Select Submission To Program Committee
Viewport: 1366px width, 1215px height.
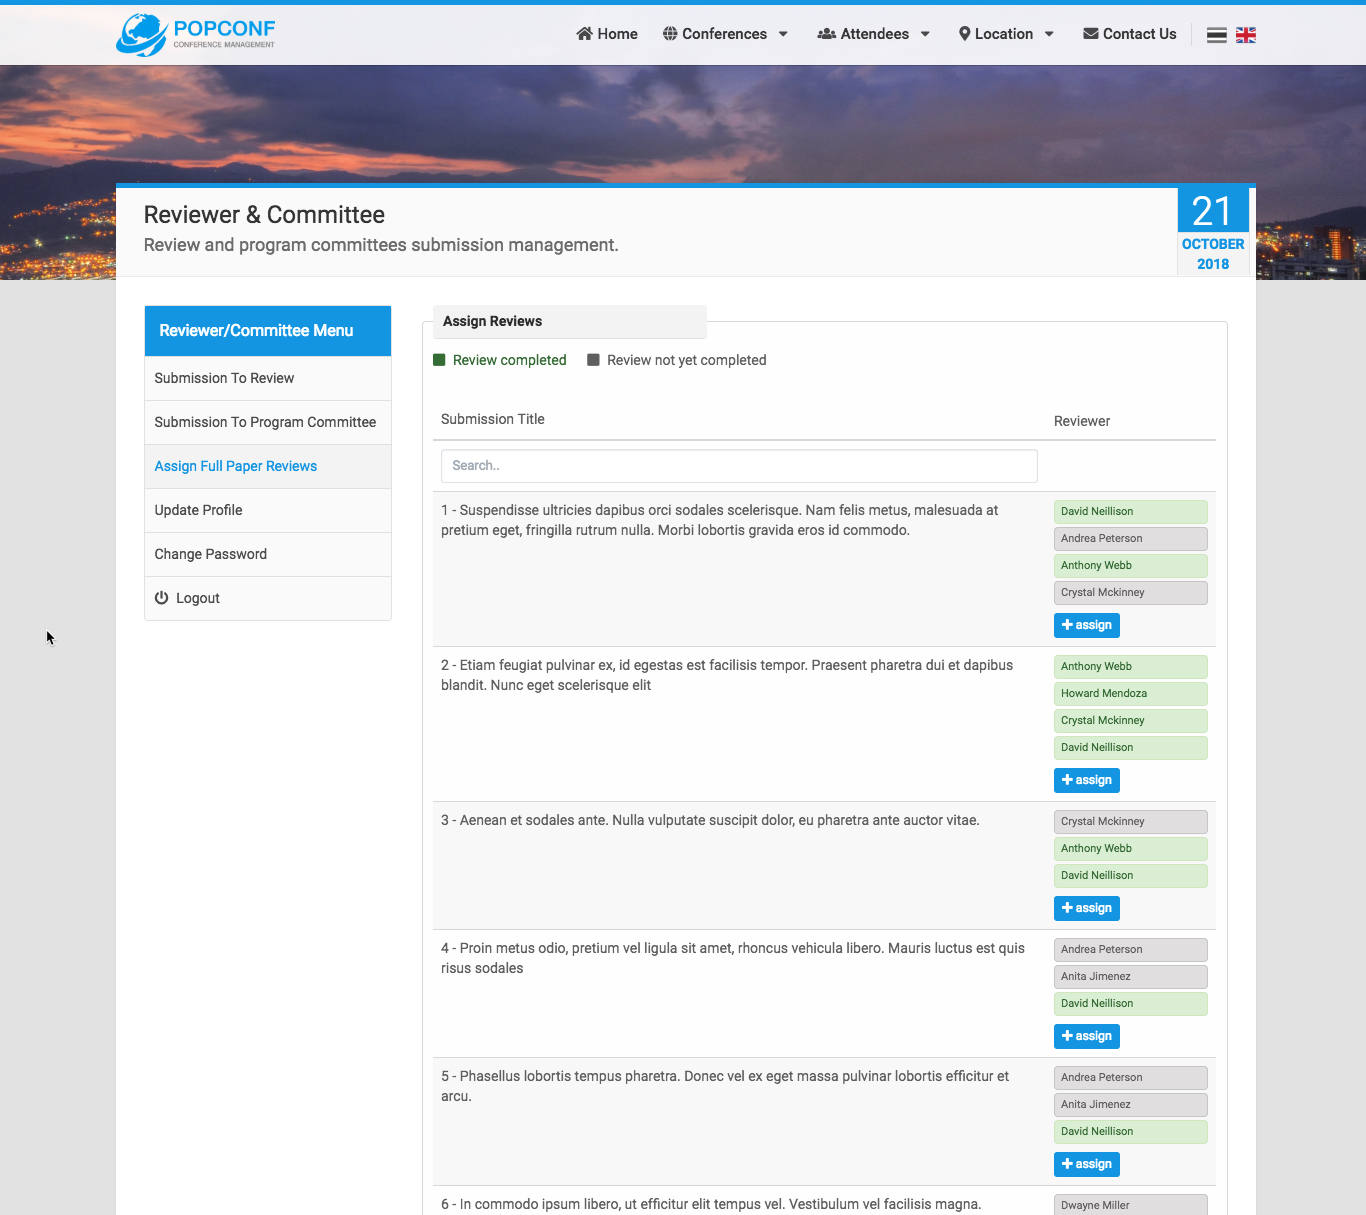[265, 422]
